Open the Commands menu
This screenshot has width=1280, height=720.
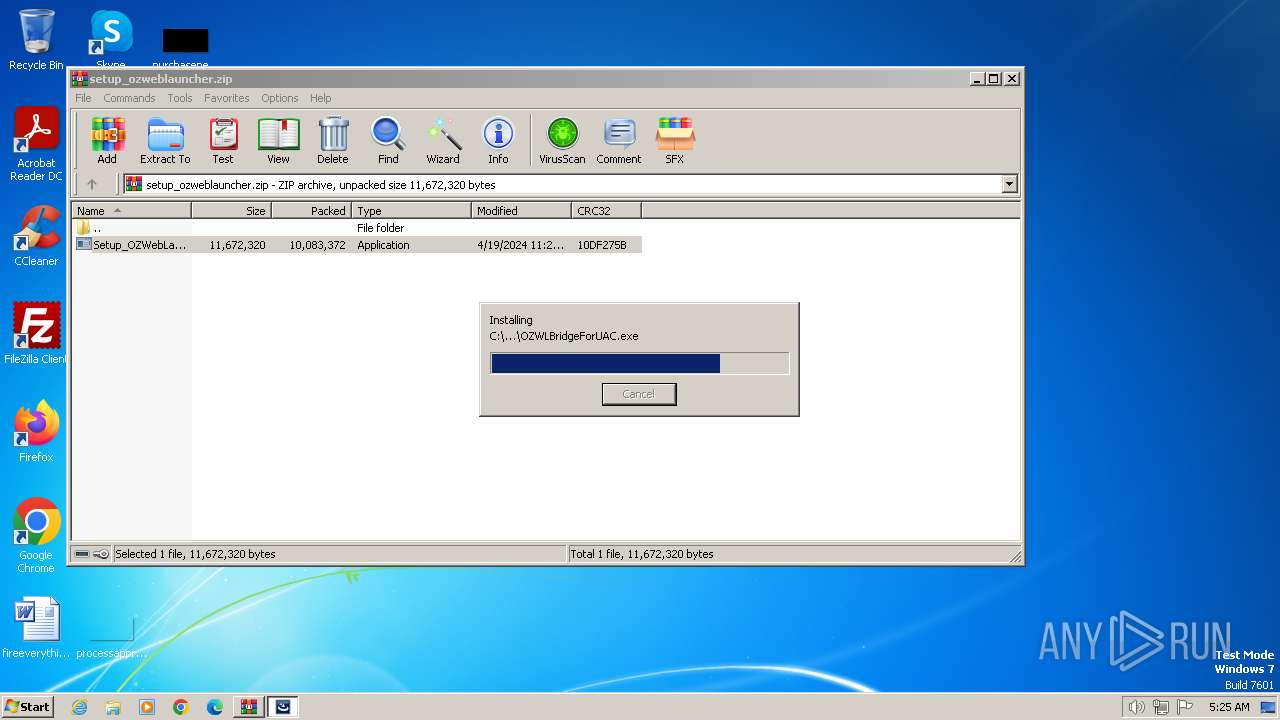(129, 98)
